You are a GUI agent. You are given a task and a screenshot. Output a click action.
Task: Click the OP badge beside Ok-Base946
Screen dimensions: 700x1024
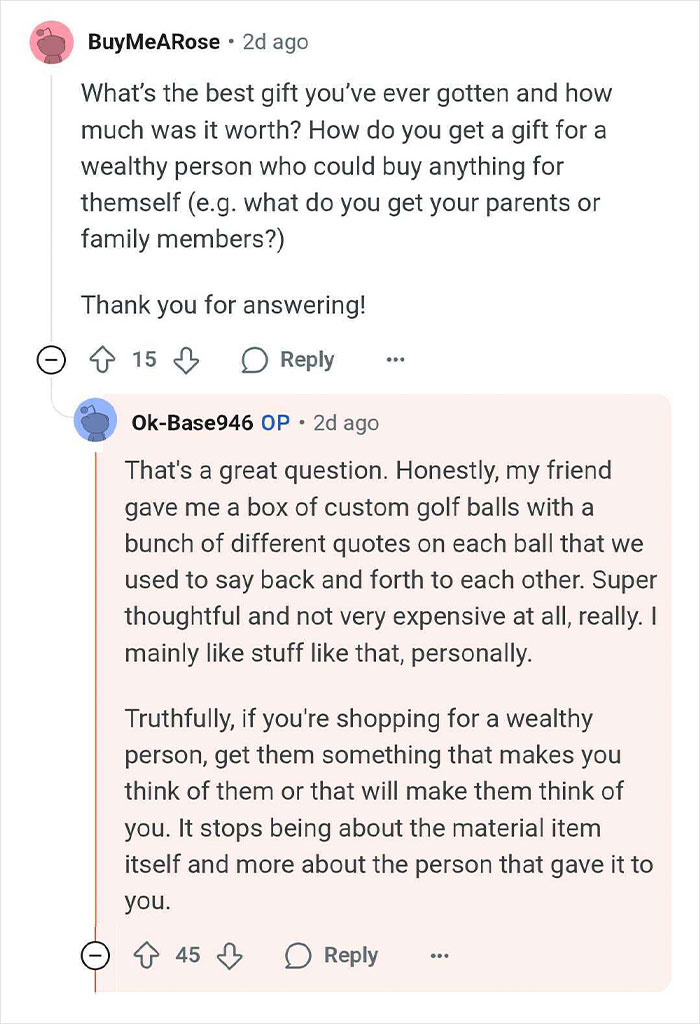click(x=275, y=423)
